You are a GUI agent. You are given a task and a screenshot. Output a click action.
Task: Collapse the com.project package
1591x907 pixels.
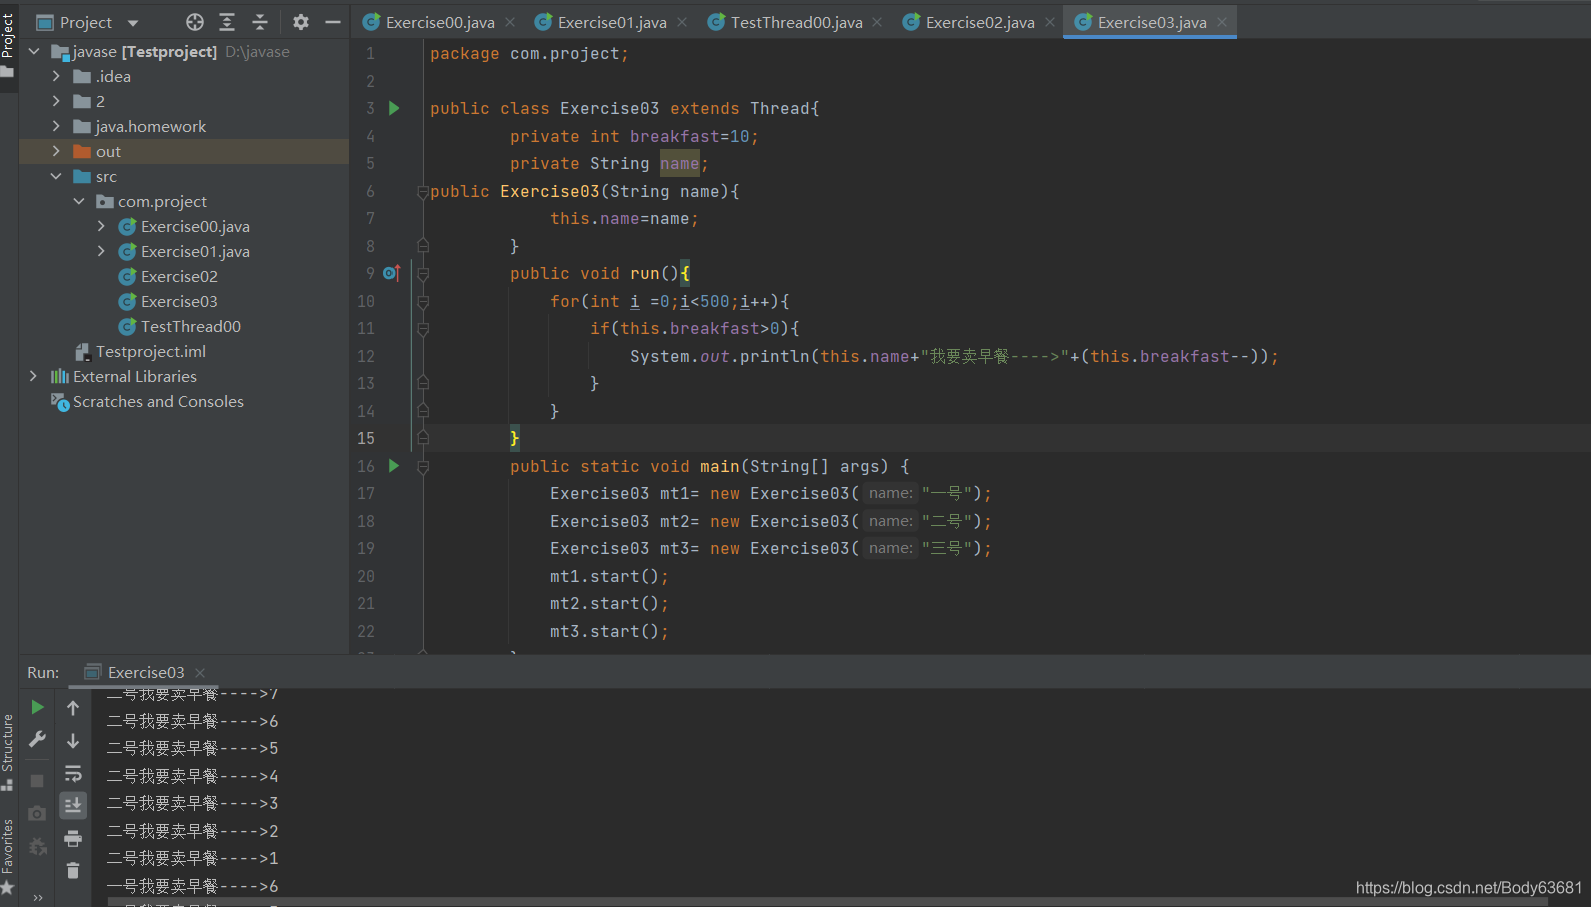[x=79, y=201]
